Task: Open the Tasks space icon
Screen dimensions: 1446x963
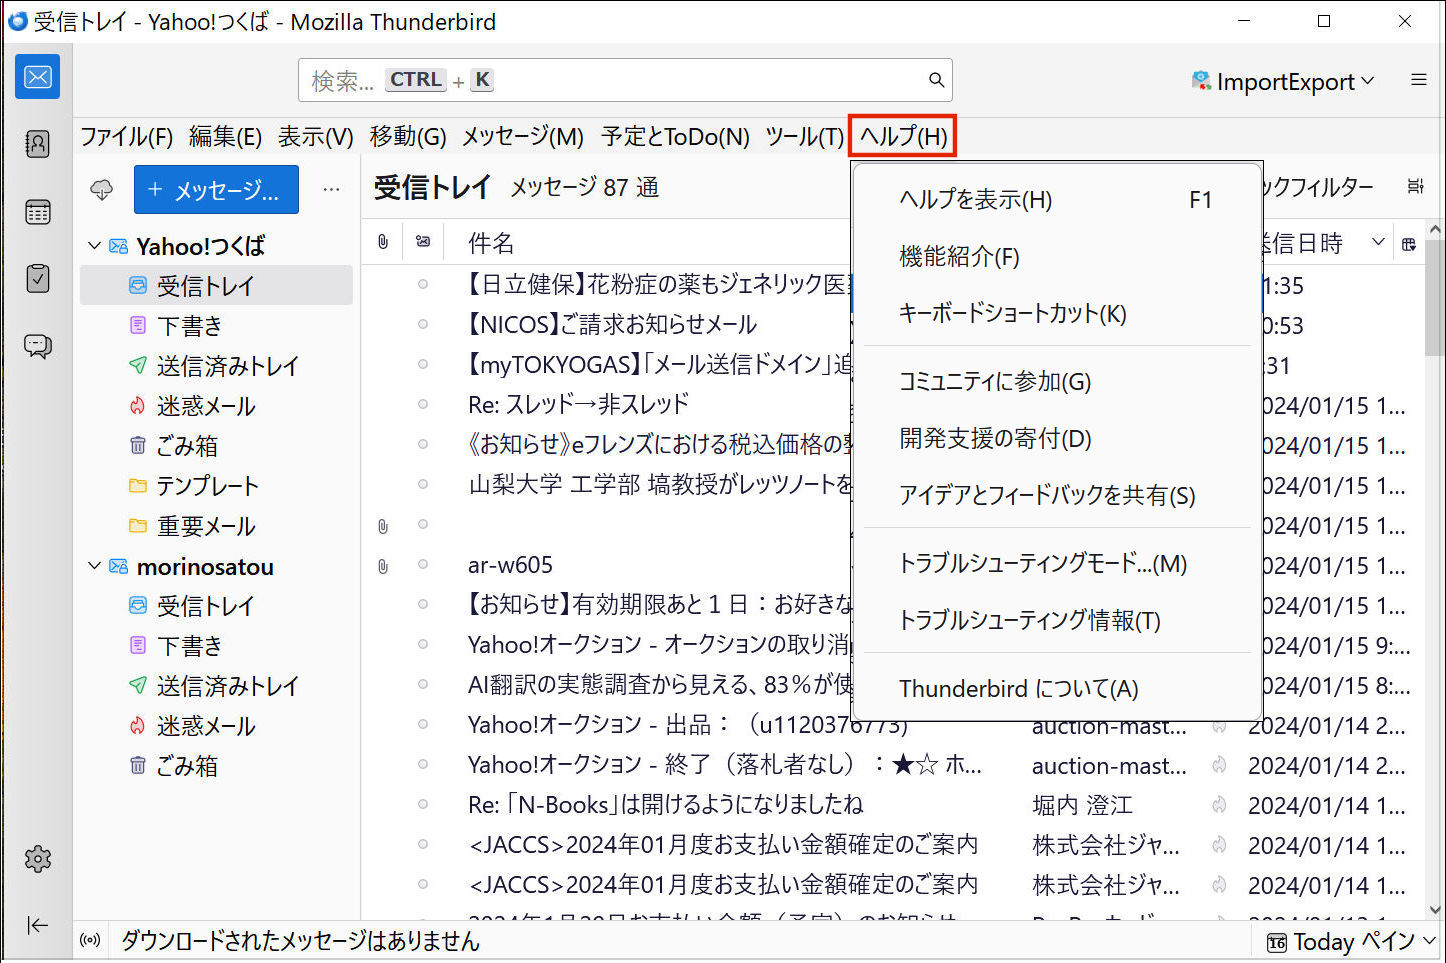Action: (37, 279)
